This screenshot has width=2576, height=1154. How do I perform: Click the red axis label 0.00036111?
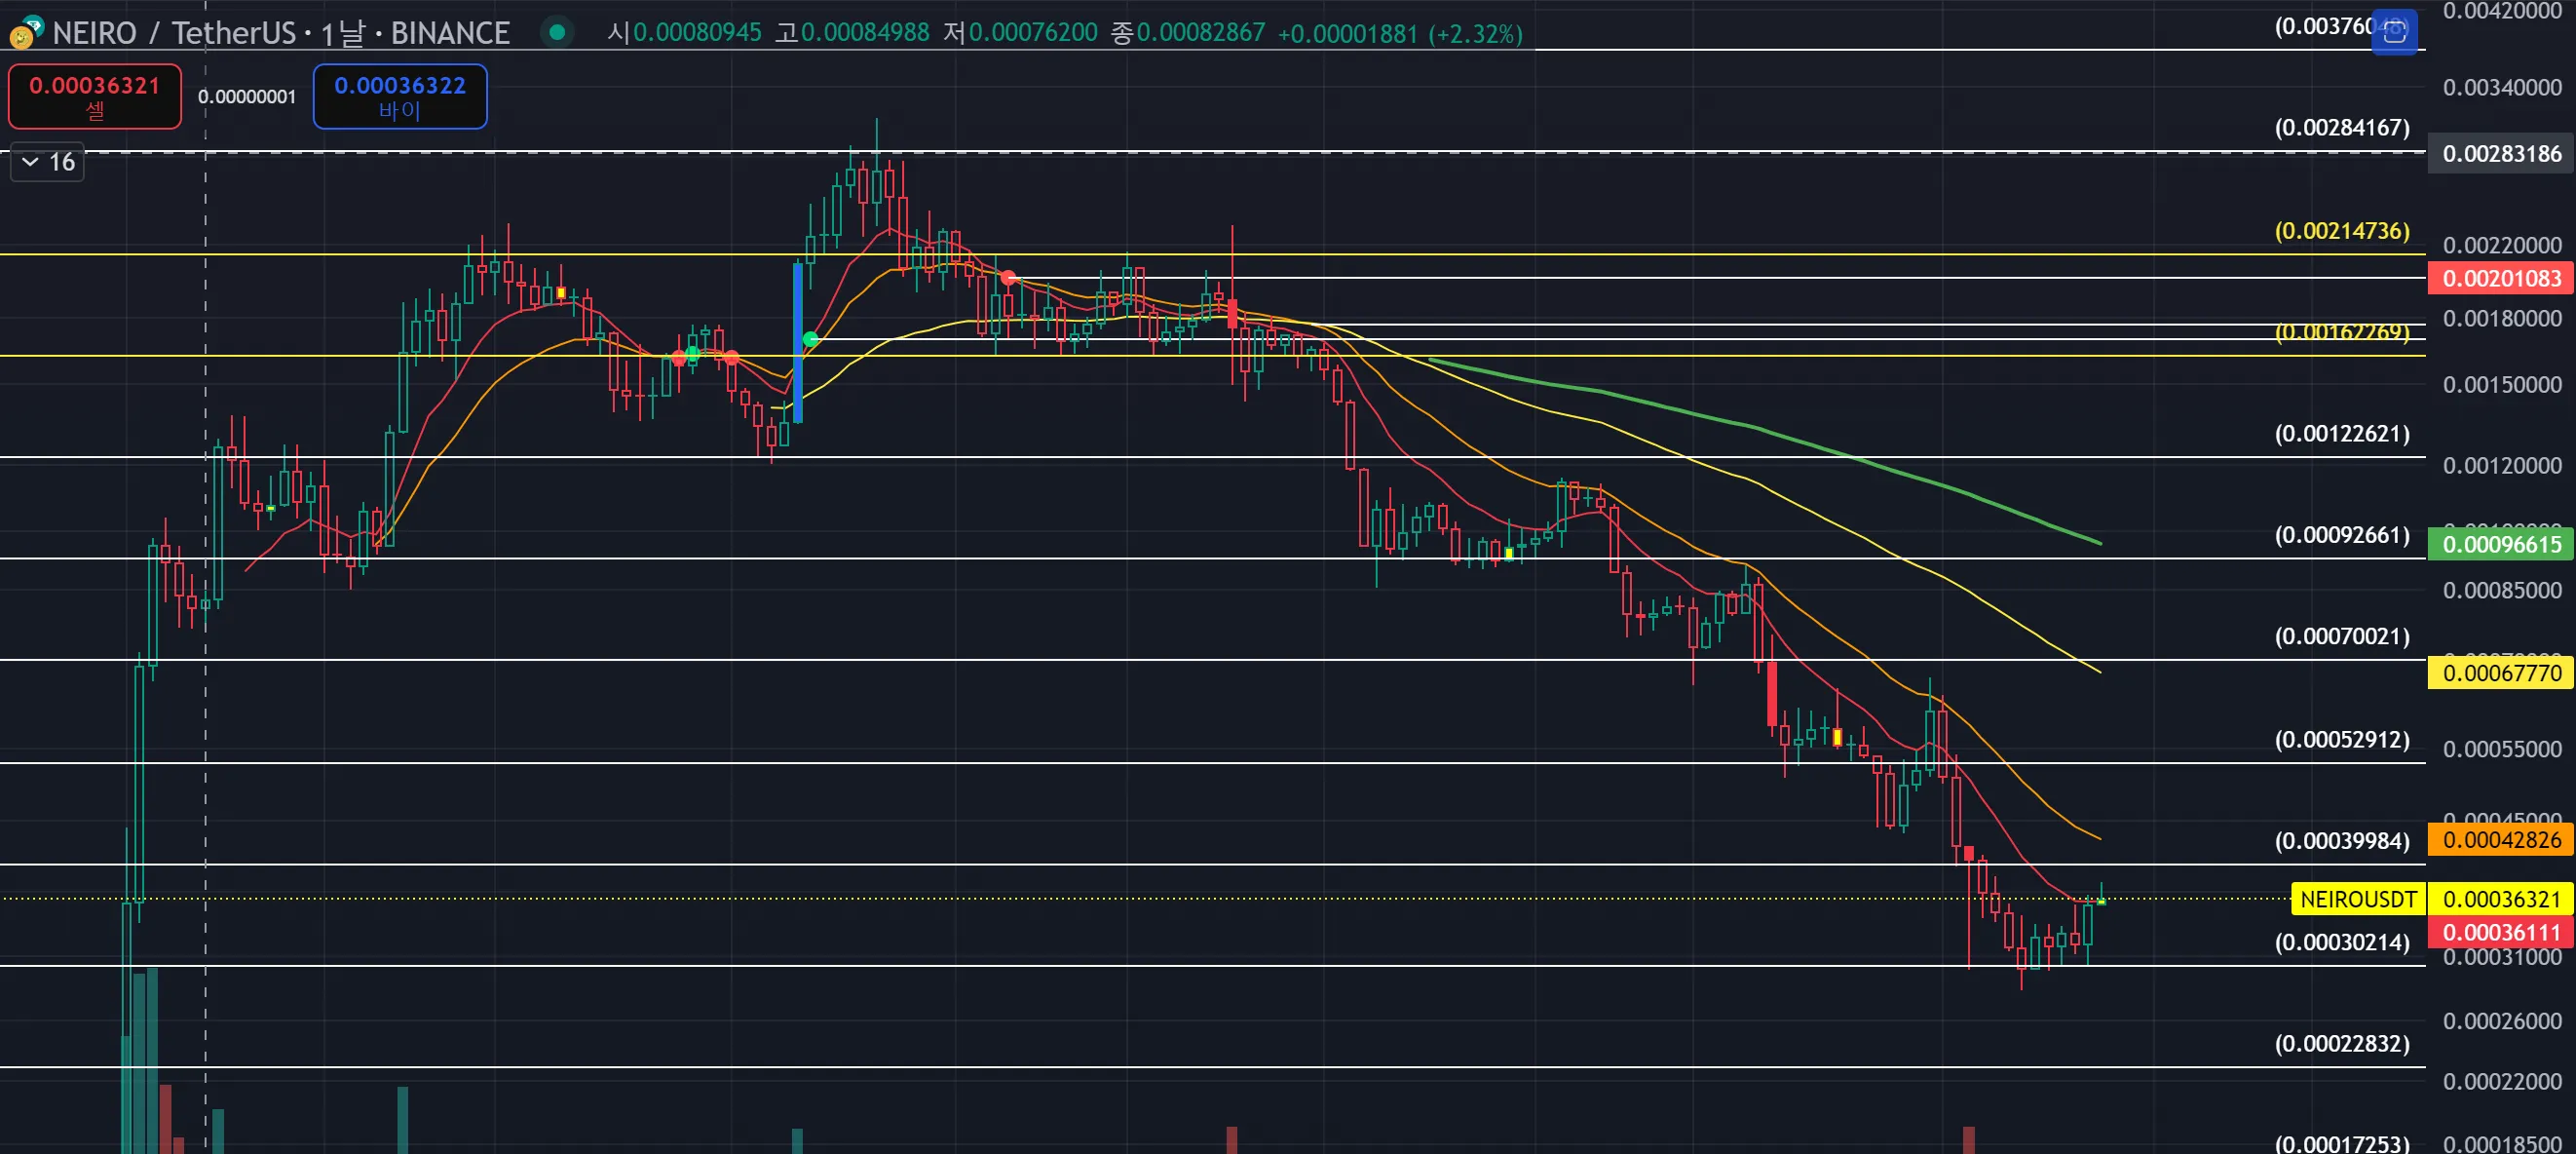click(2501, 932)
